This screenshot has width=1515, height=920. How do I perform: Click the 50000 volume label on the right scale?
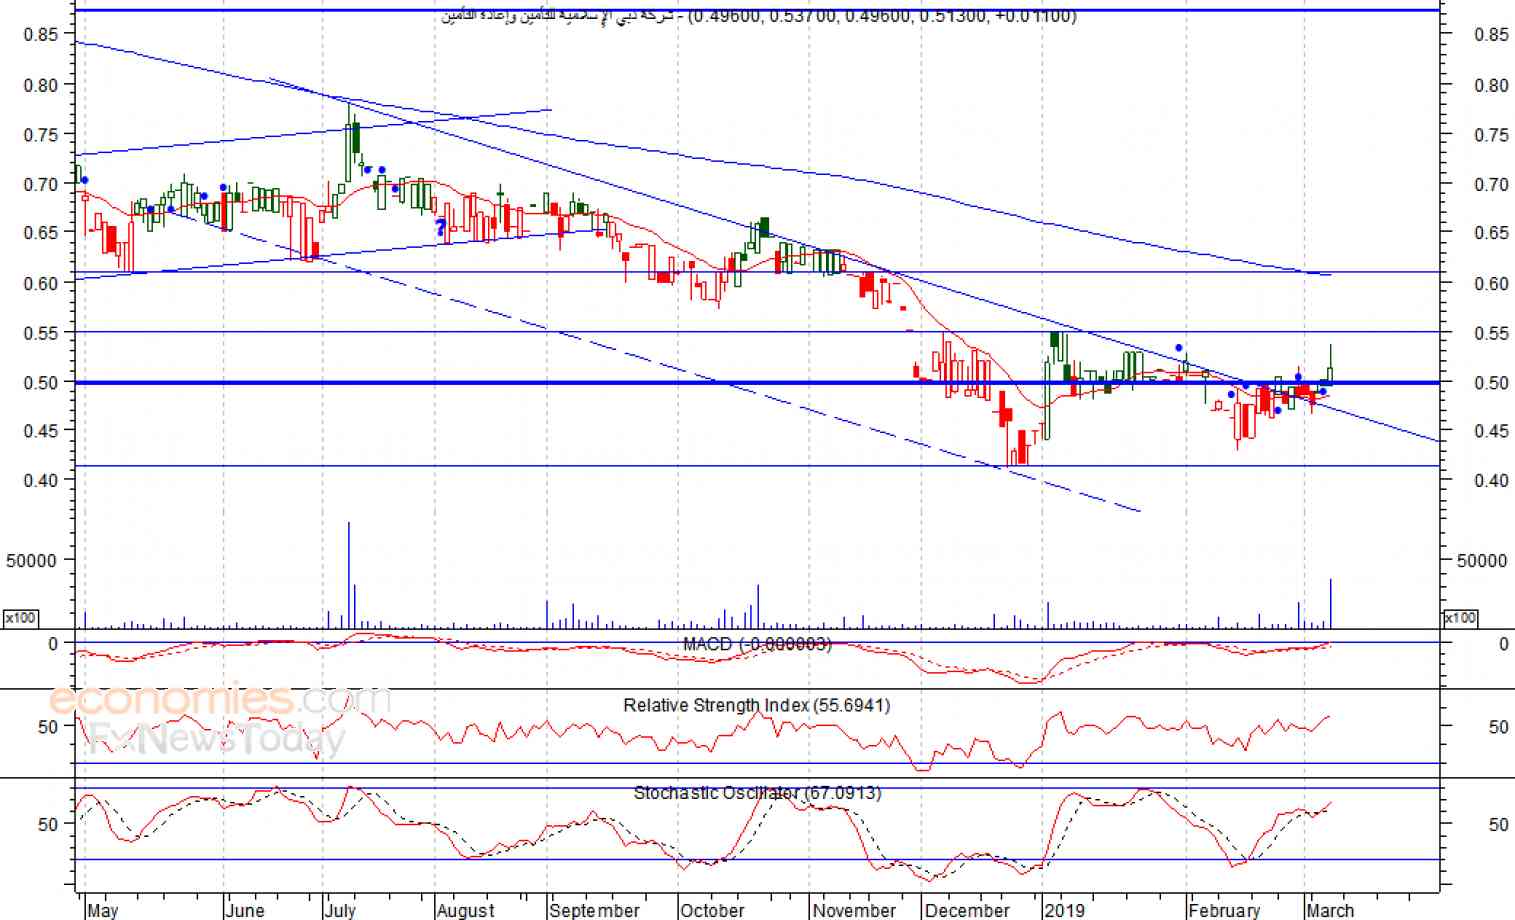coord(1482,561)
